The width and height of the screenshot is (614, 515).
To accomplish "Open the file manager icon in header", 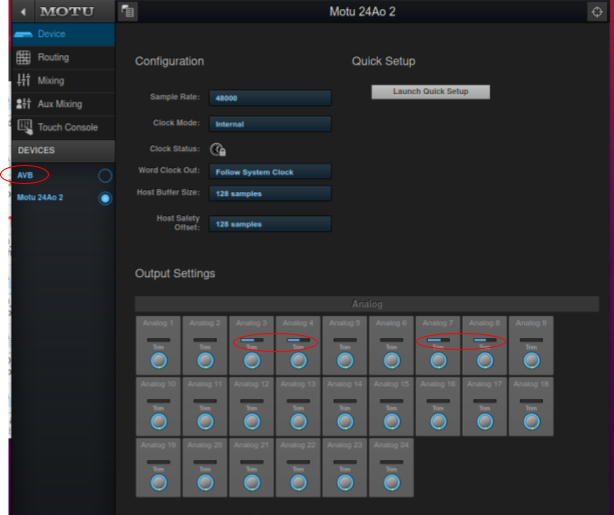I will point(128,12).
